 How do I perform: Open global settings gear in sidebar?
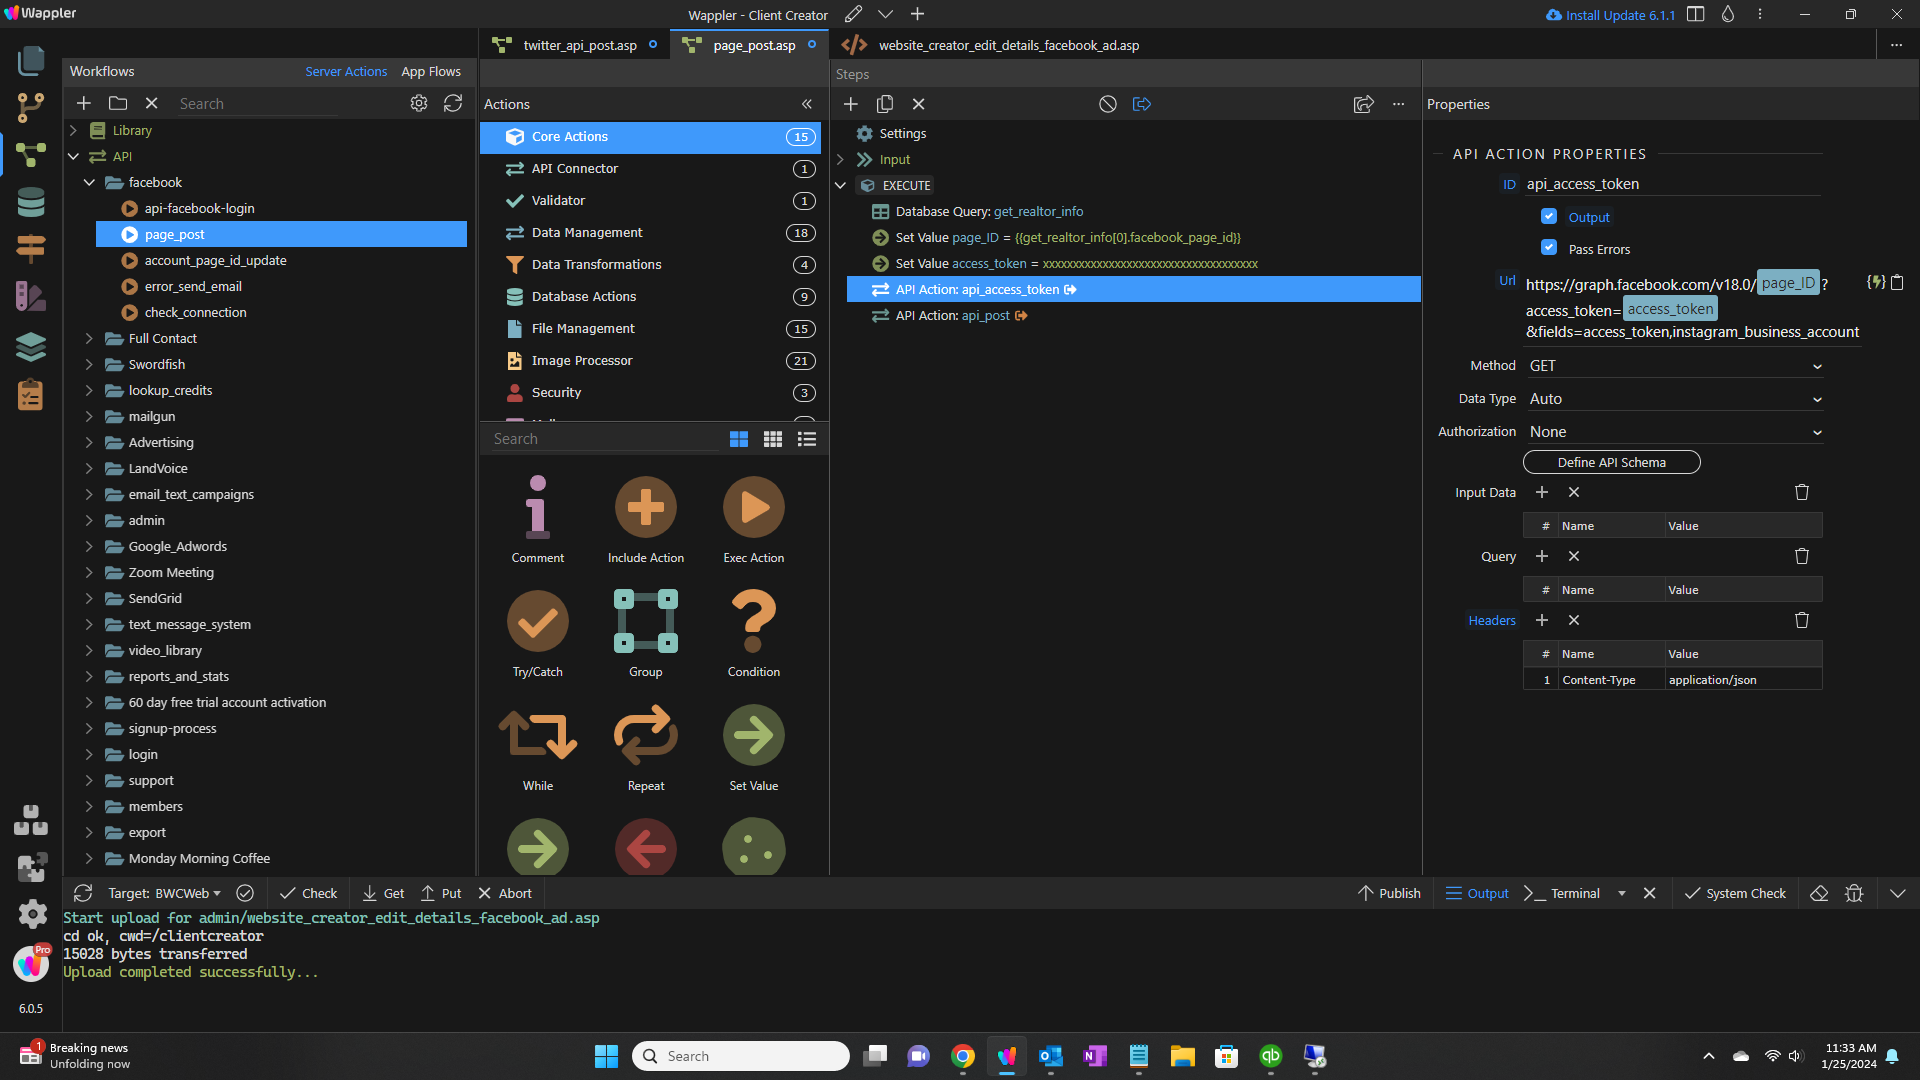pos(32,913)
